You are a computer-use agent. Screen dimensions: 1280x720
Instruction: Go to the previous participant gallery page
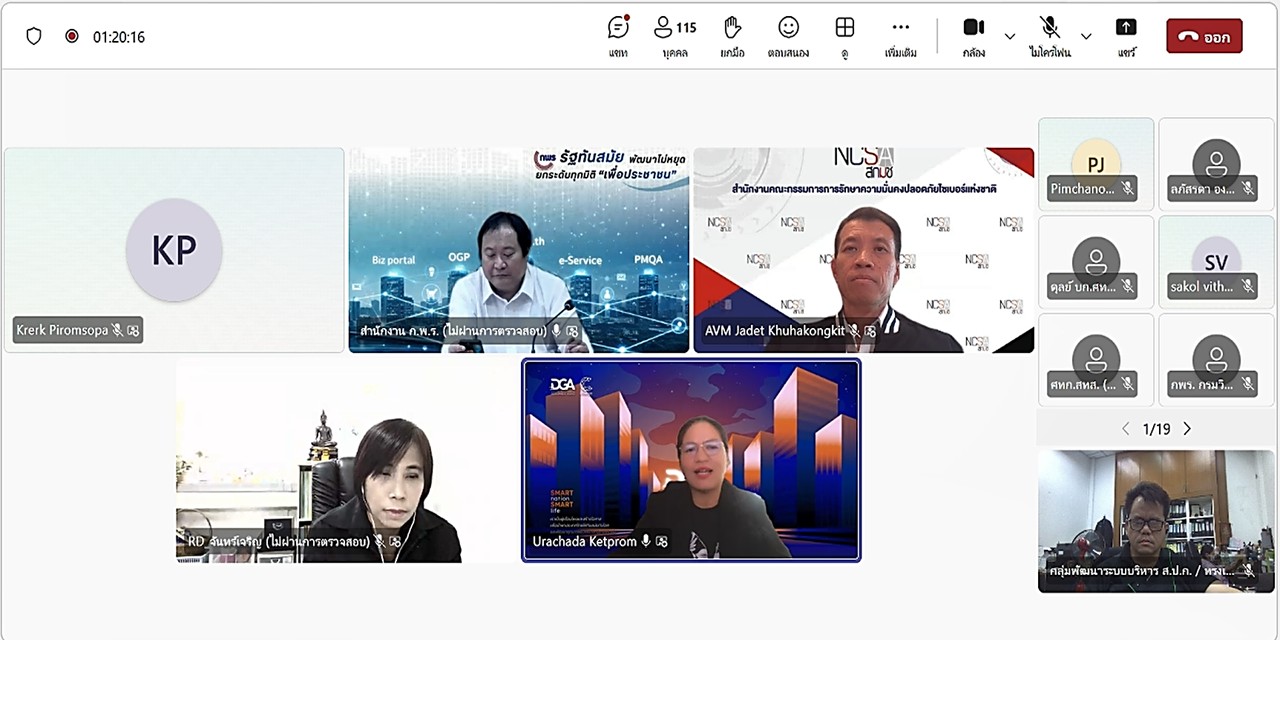[x=1126, y=428]
